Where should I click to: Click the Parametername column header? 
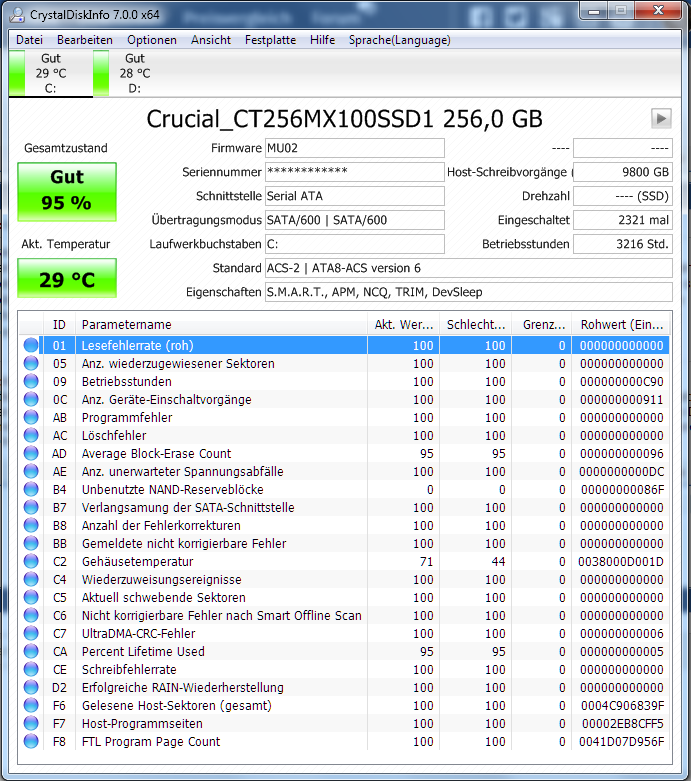point(221,324)
